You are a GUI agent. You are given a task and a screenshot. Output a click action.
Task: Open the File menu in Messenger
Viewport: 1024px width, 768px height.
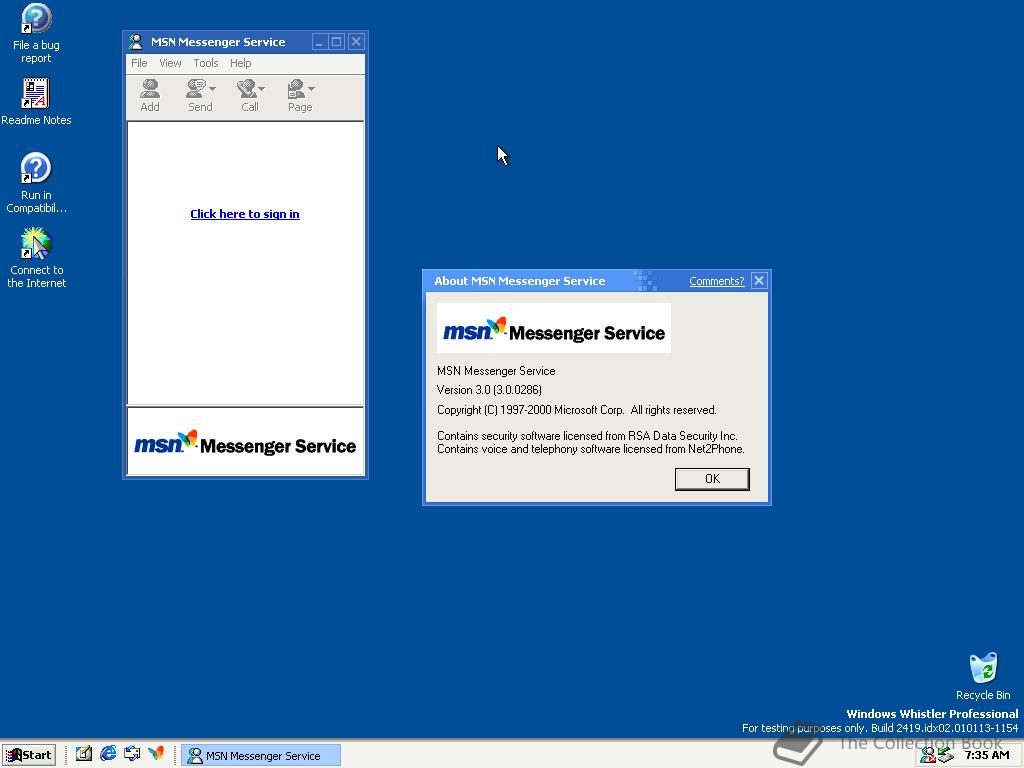click(x=139, y=63)
